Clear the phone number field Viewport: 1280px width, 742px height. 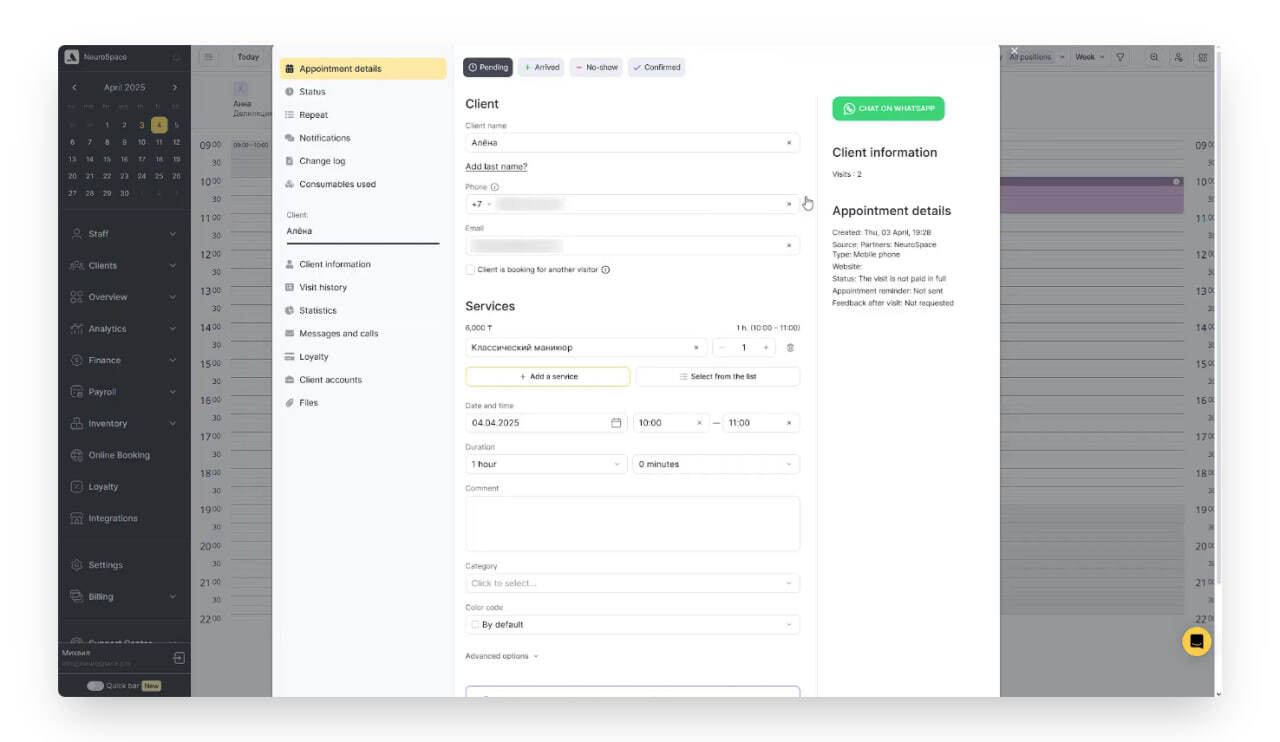coord(788,204)
